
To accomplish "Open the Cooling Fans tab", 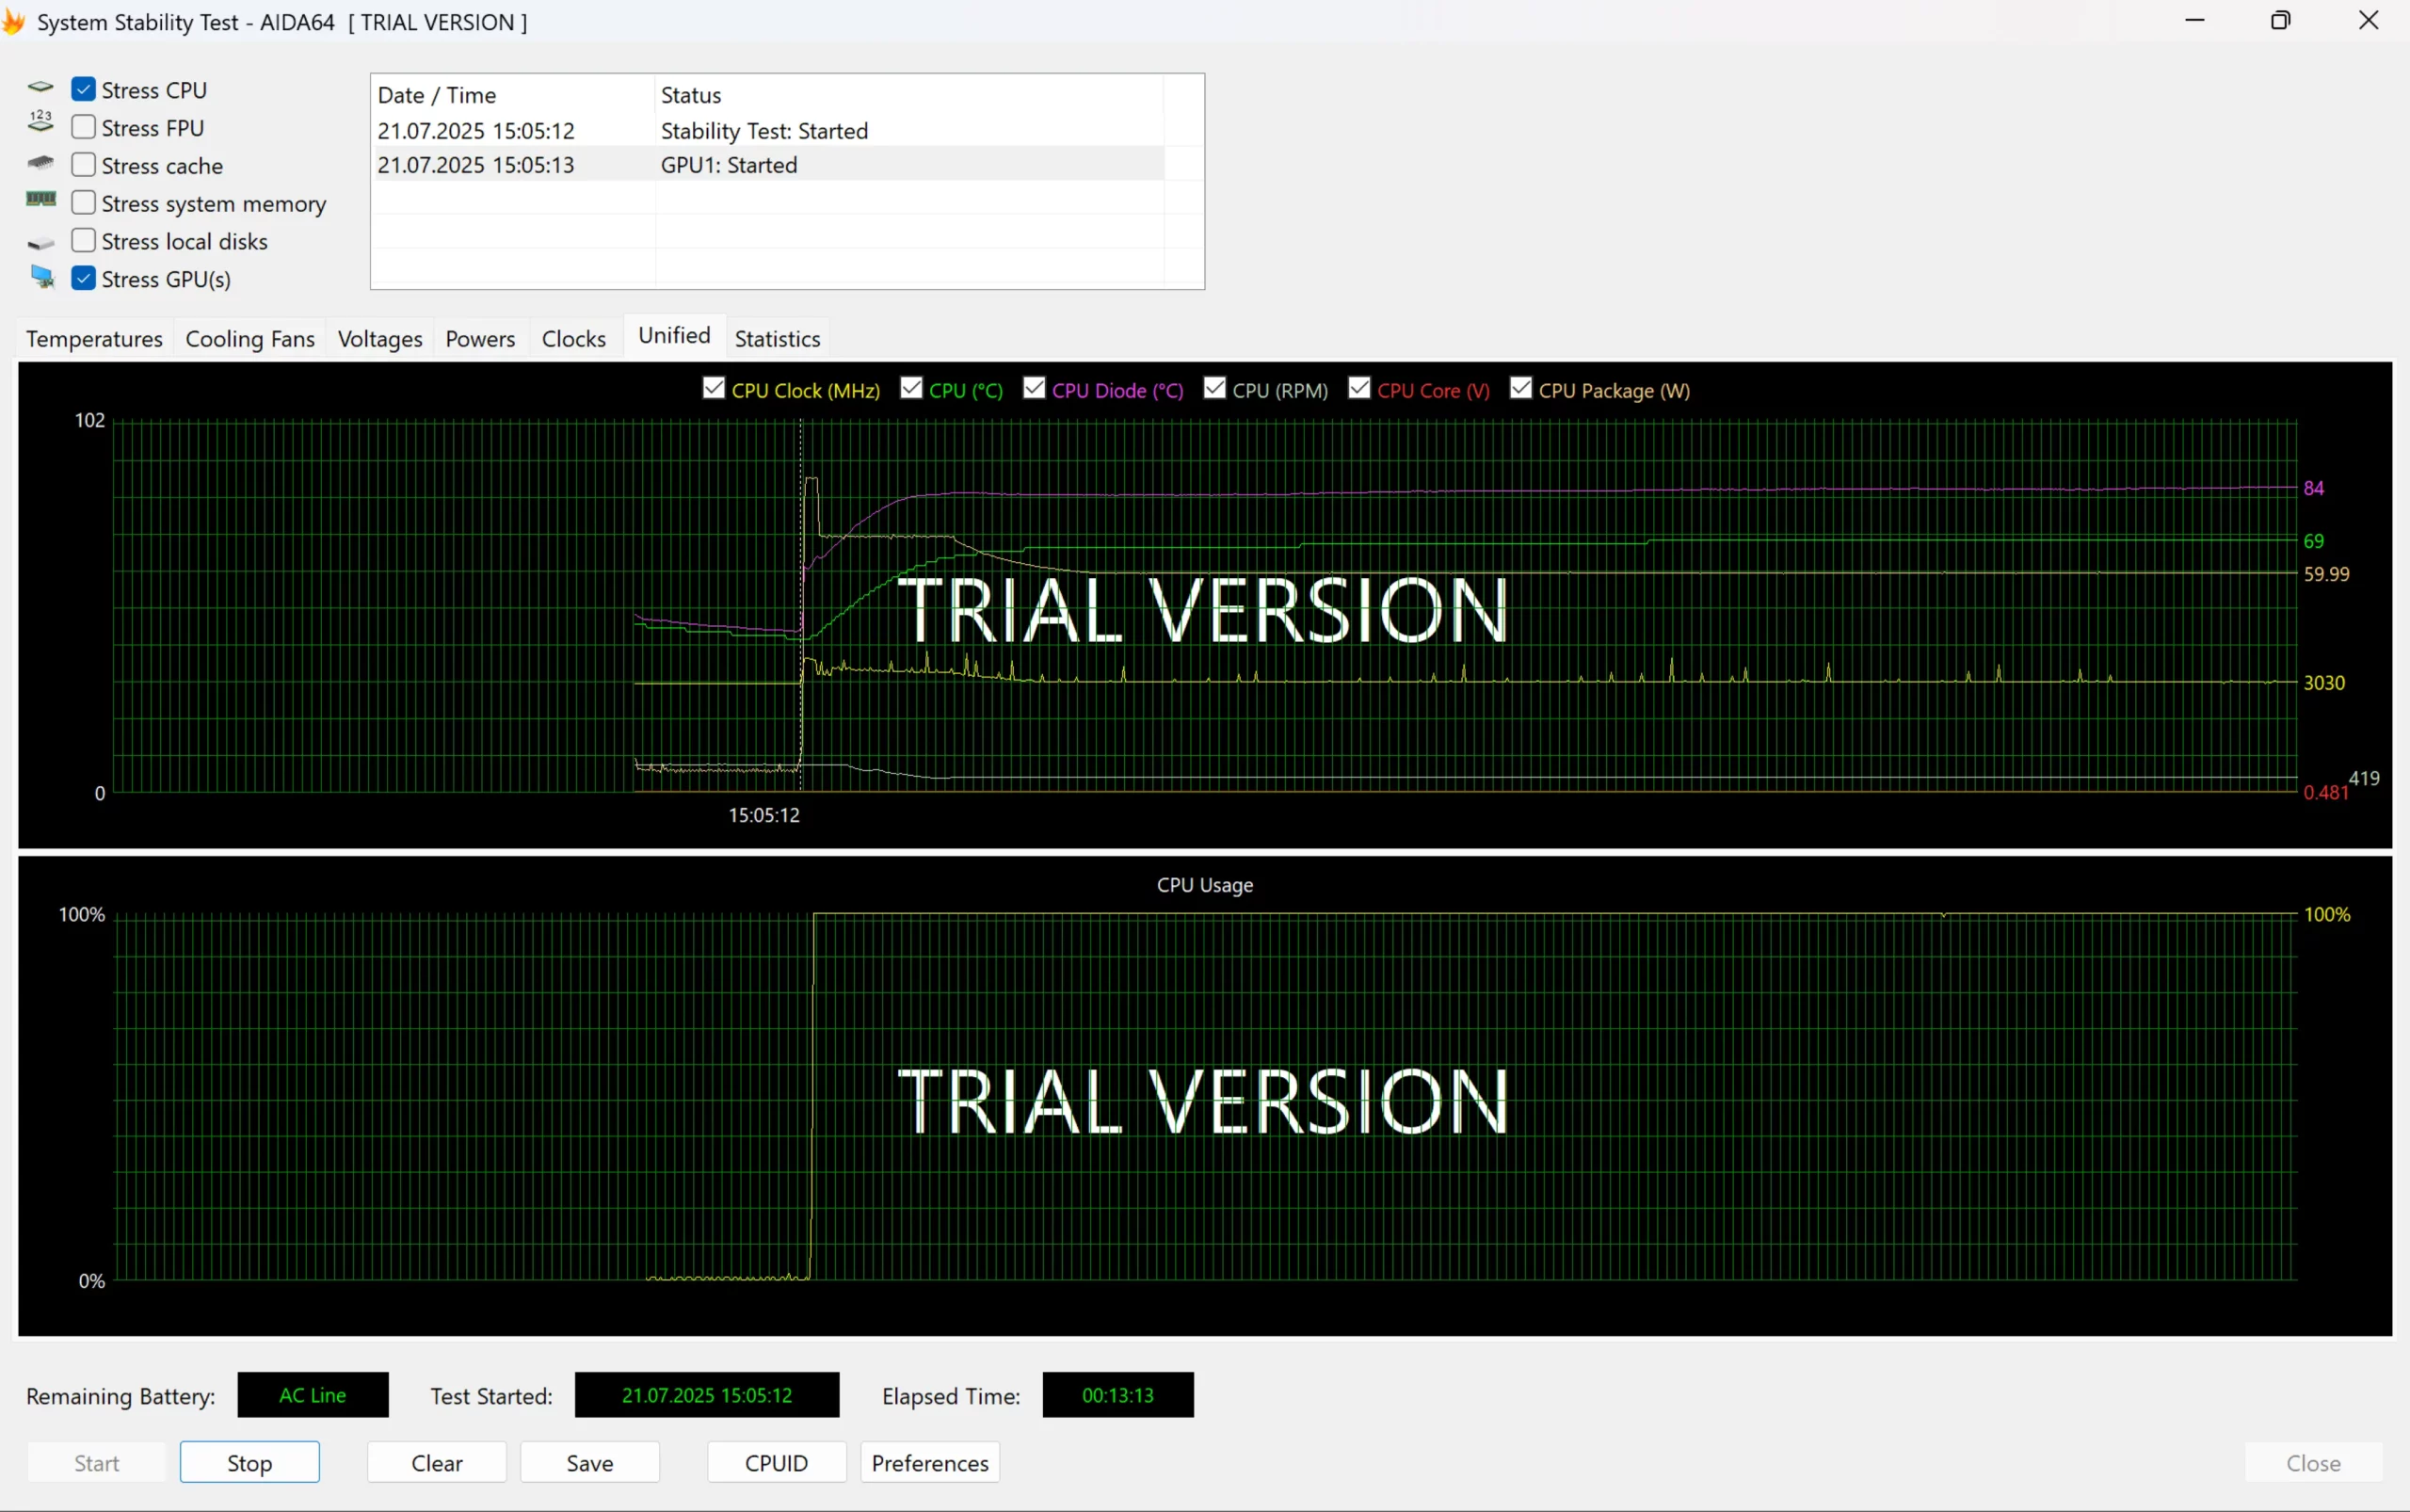I will [x=250, y=339].
